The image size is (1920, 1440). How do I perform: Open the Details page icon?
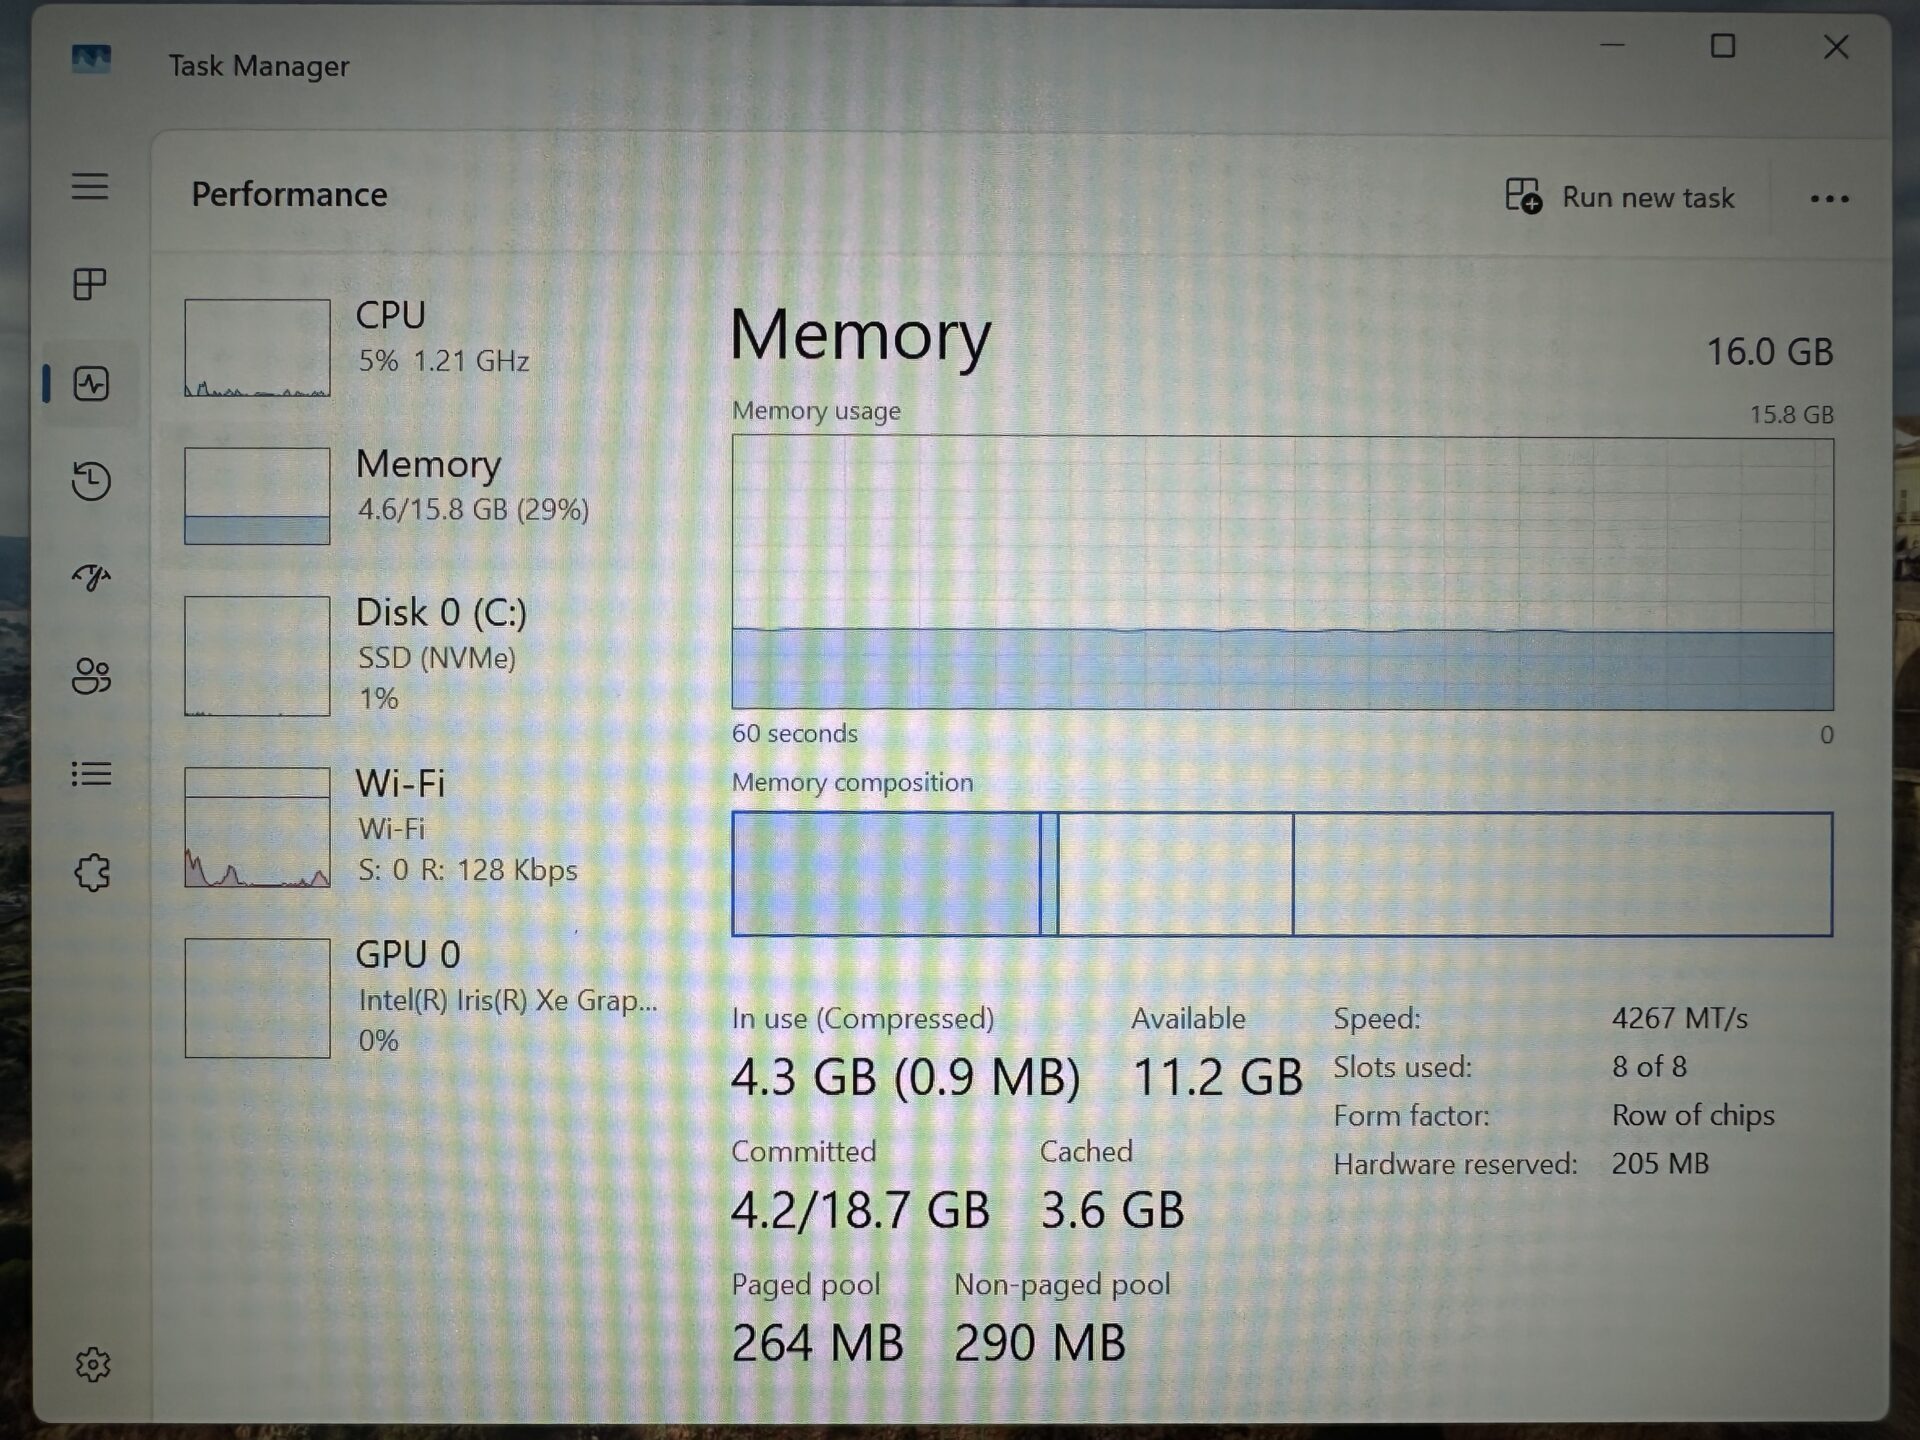[x=91, y=774]
